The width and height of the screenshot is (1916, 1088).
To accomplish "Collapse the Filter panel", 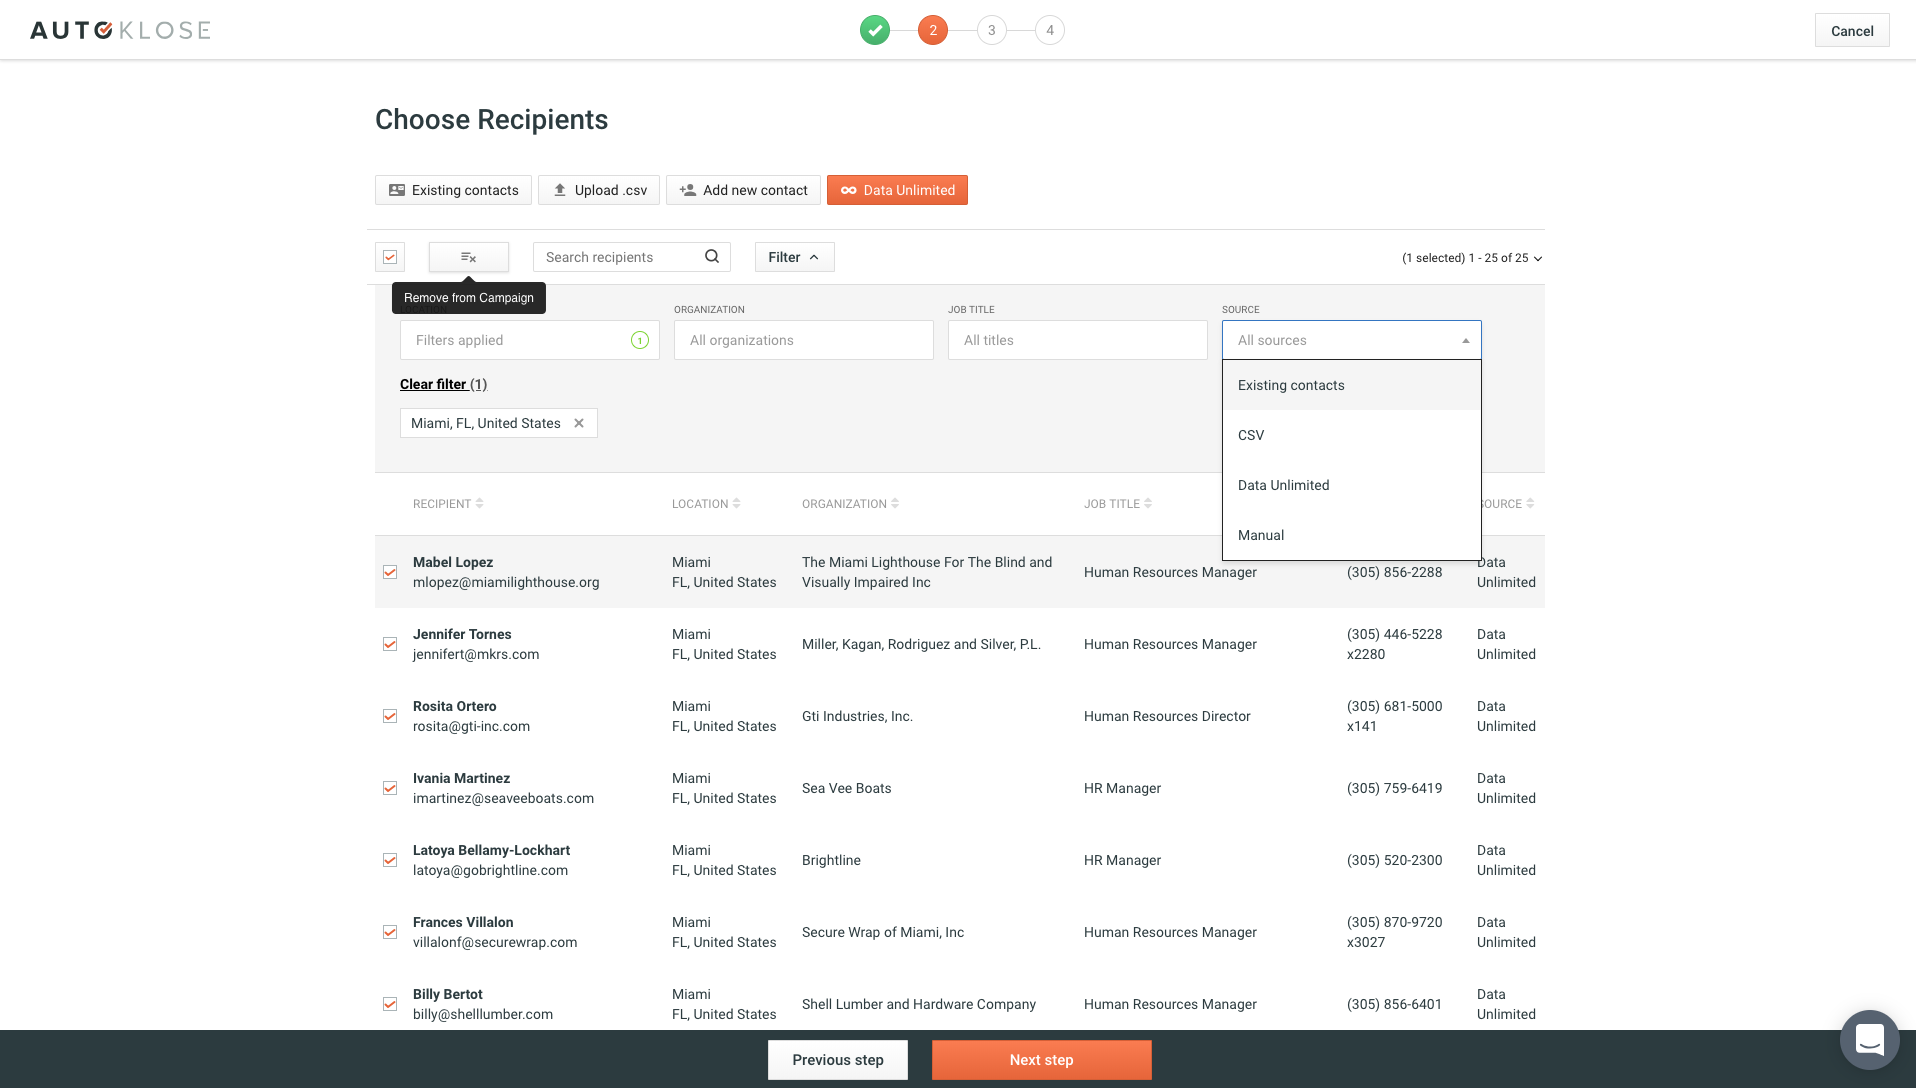I will pyautogui.click(x=794, y=257).
